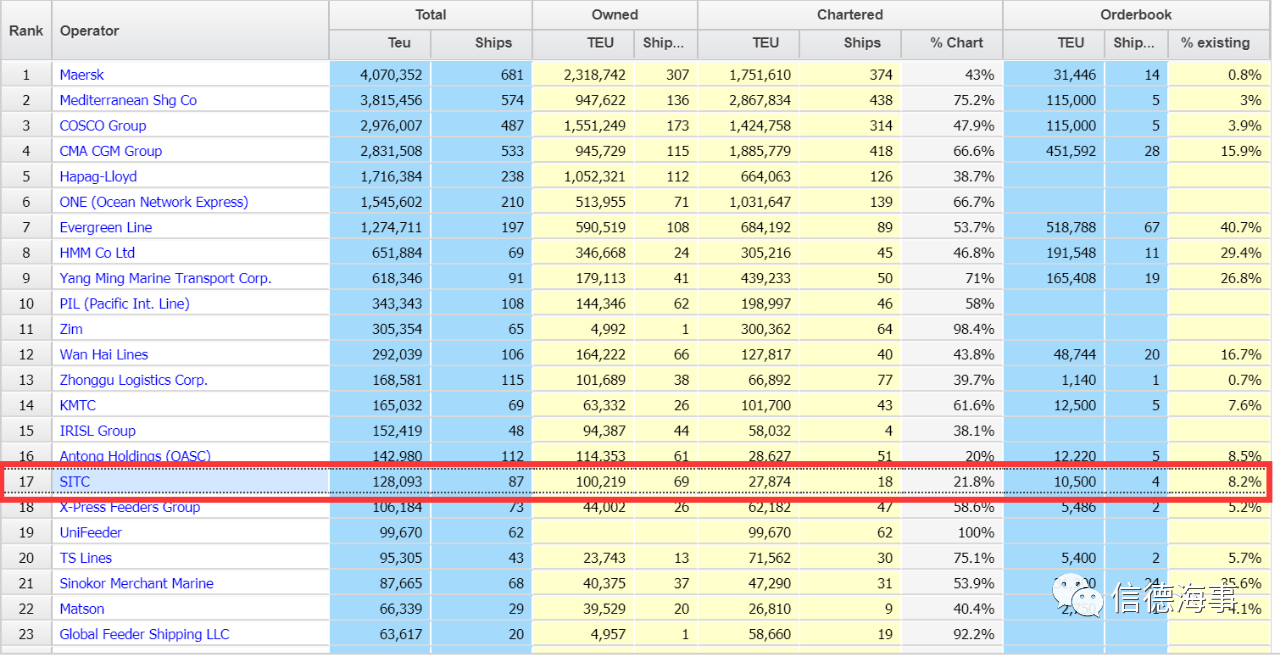Open the UniFeeder operator link
The image size is (1280, 655).
click(x=91, y=532)
